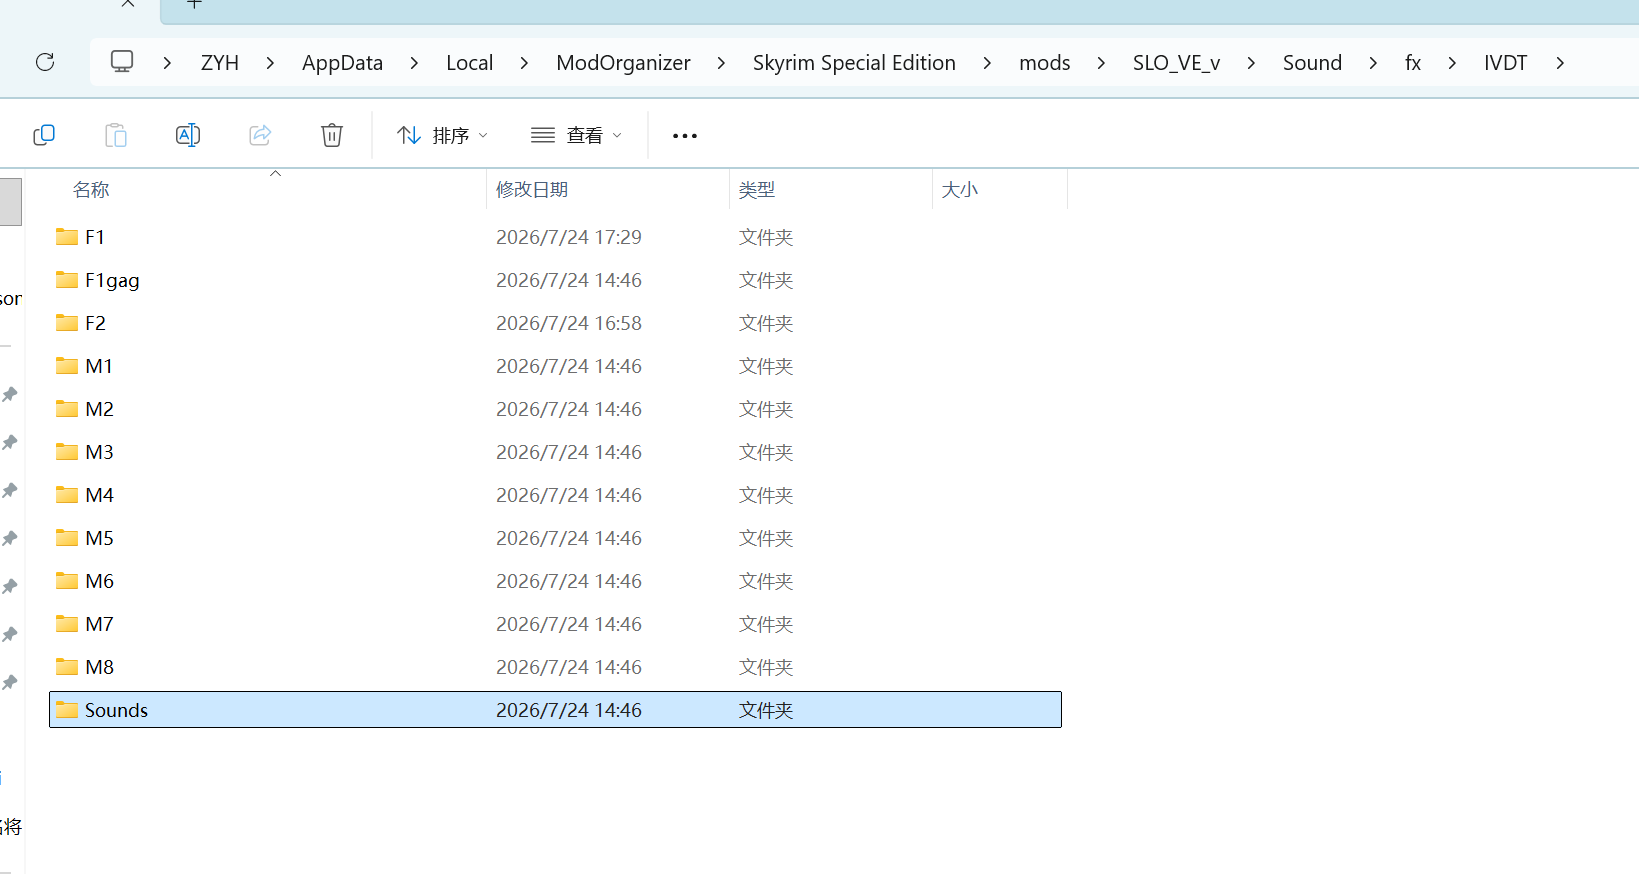
Task: Navigate to ModOrganizer breadcrumb
Action: [x=623, y=63]
